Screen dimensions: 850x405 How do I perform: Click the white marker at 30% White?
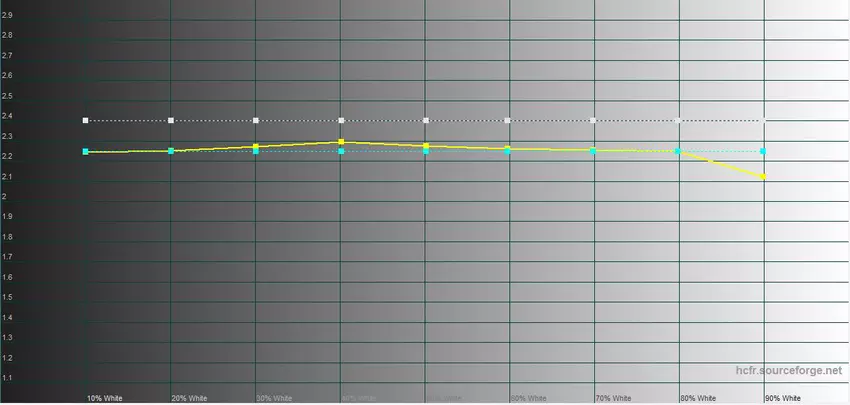[256, 120]
